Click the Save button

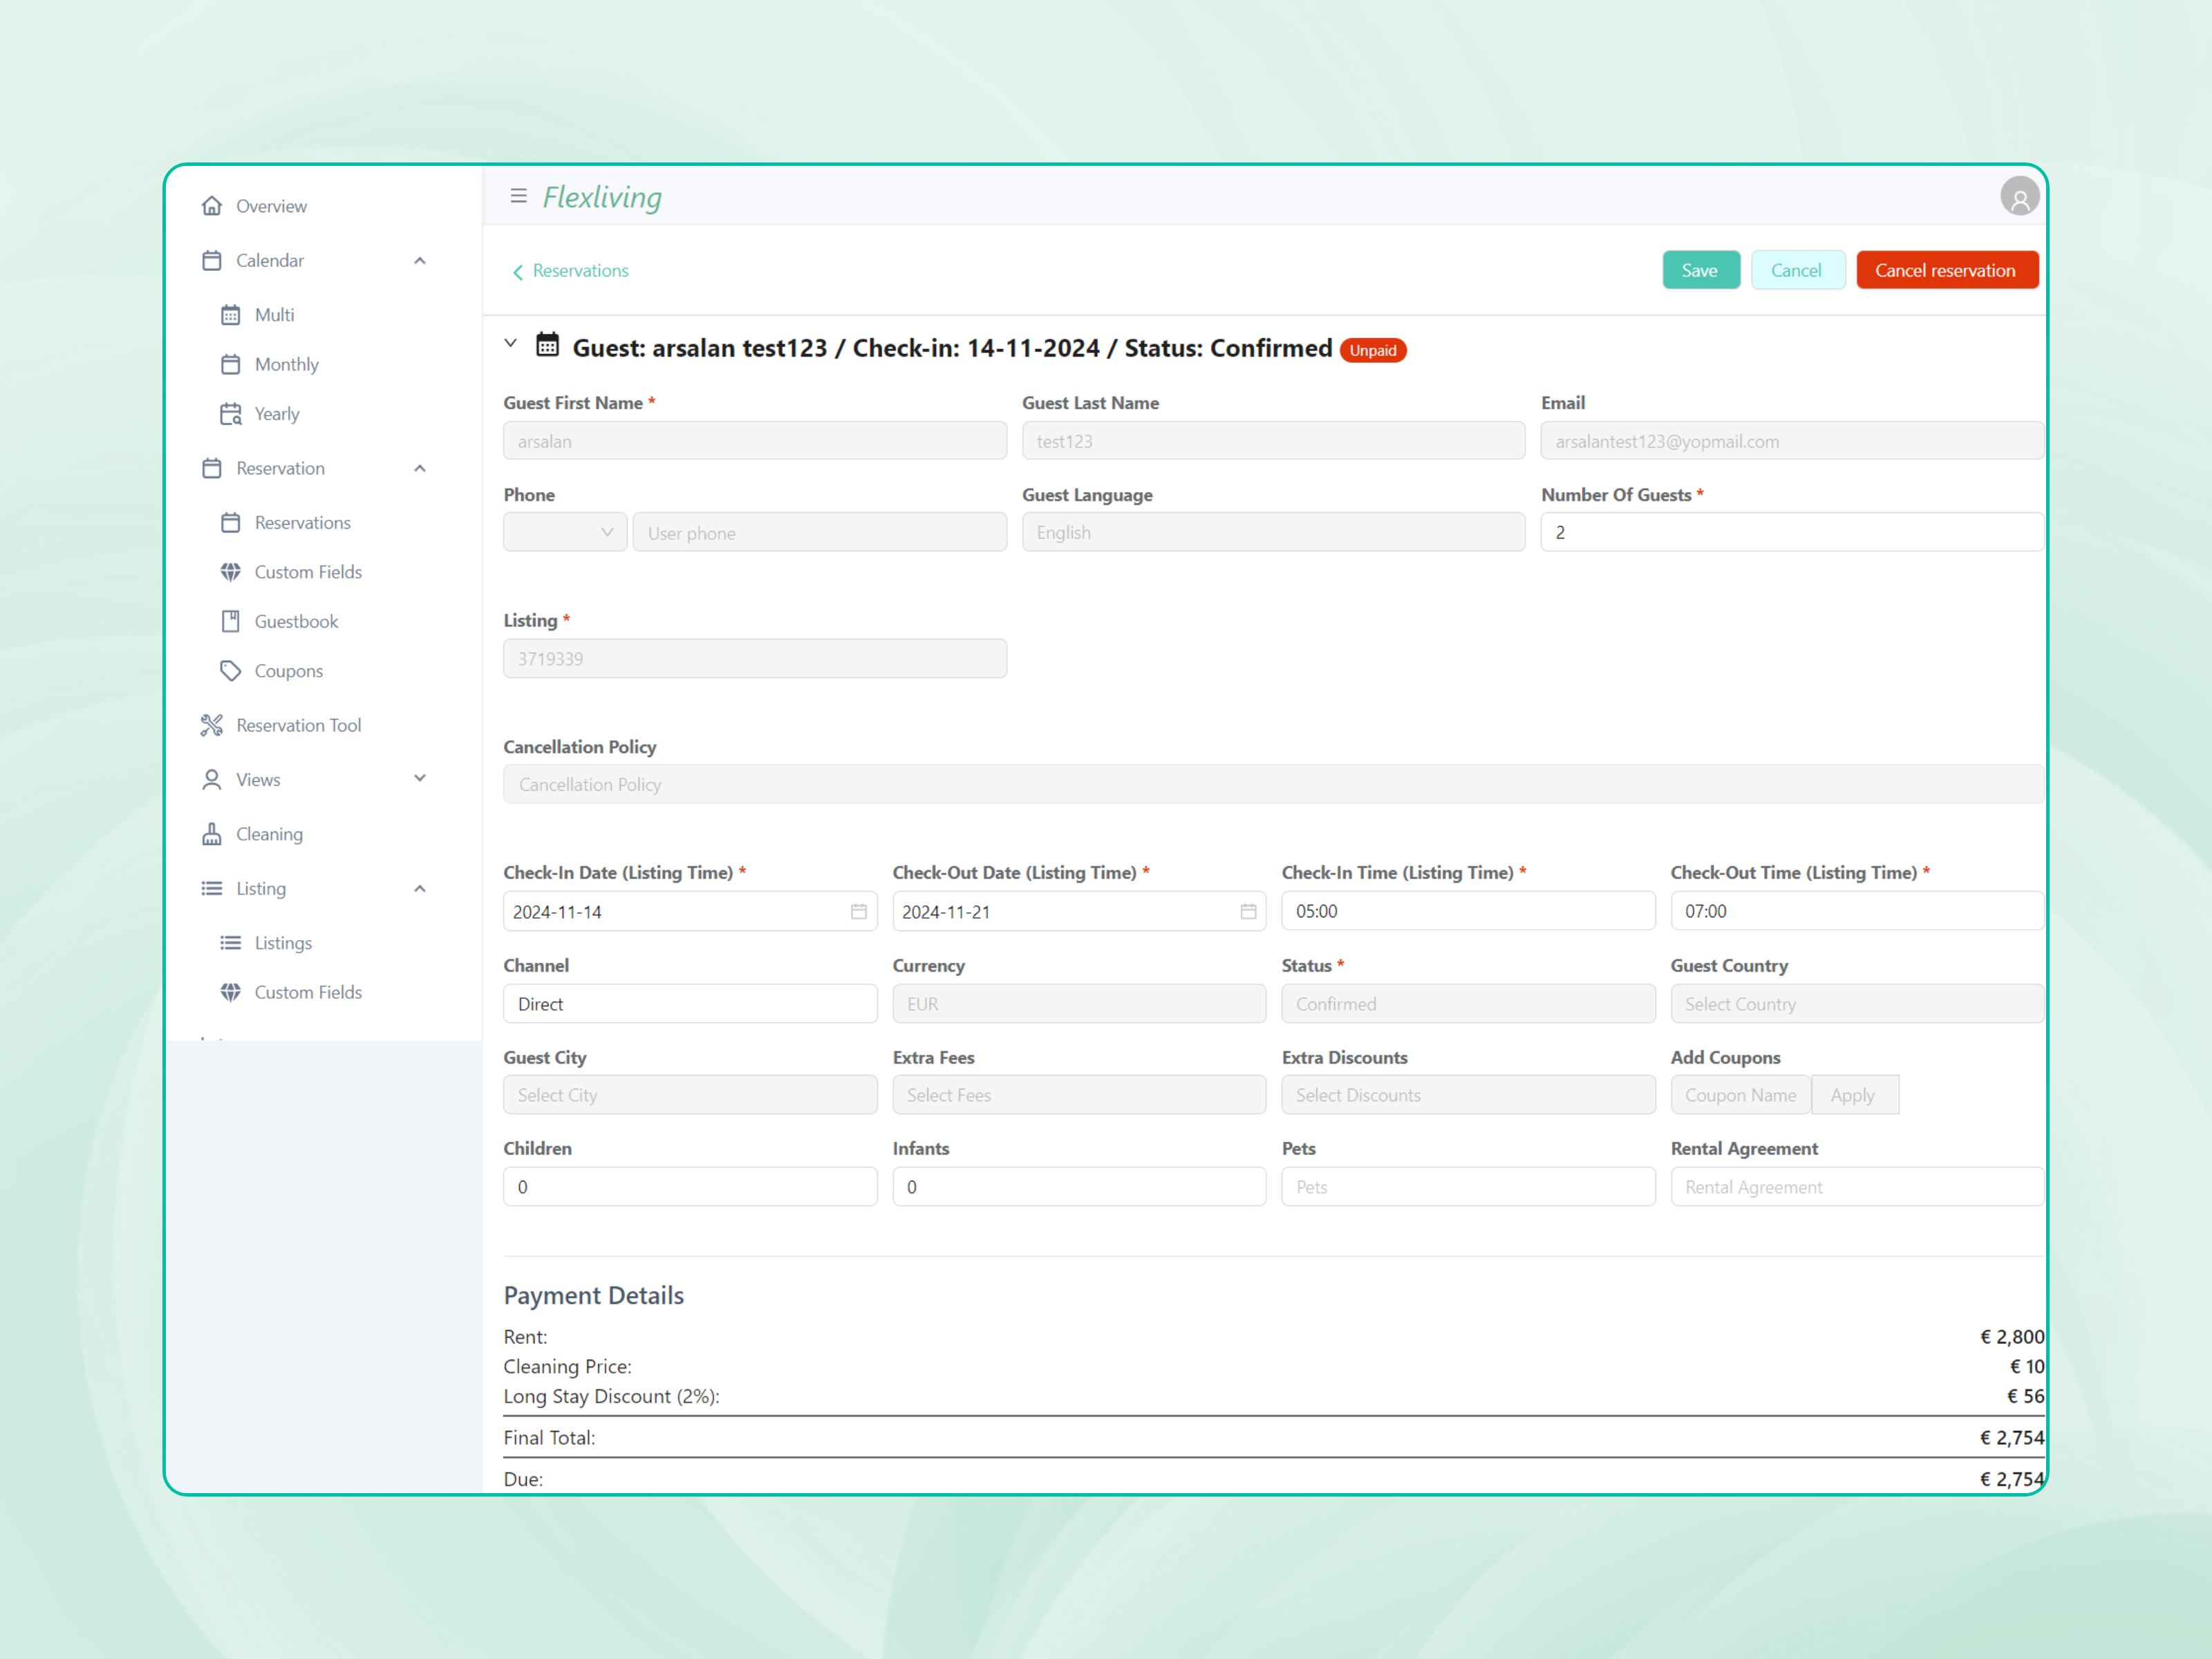[1700, 270]
